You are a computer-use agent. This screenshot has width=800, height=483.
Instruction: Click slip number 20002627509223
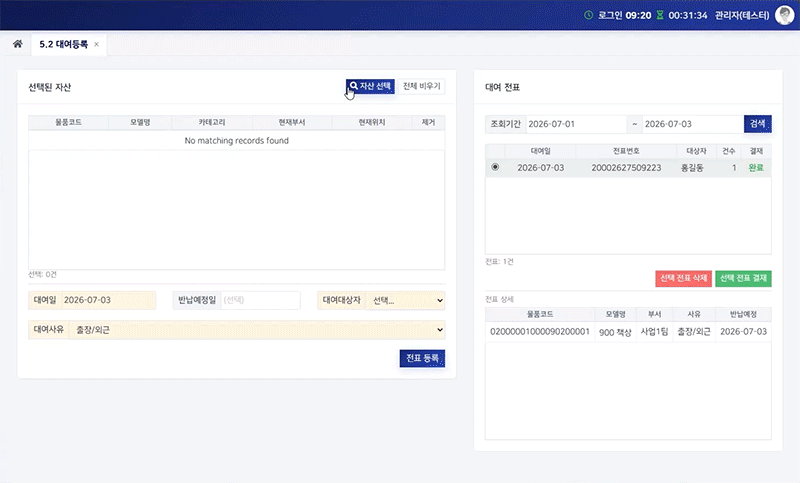(x=626, y=168)
